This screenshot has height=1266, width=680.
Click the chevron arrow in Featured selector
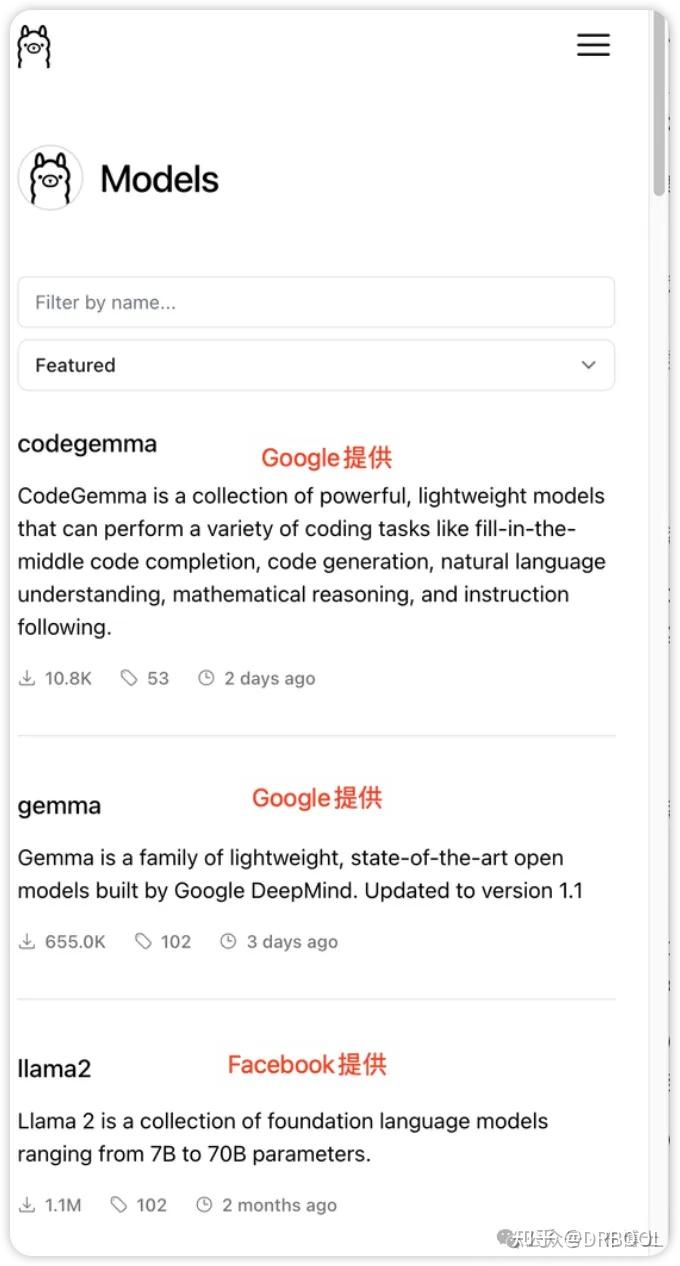click(589, 365)
